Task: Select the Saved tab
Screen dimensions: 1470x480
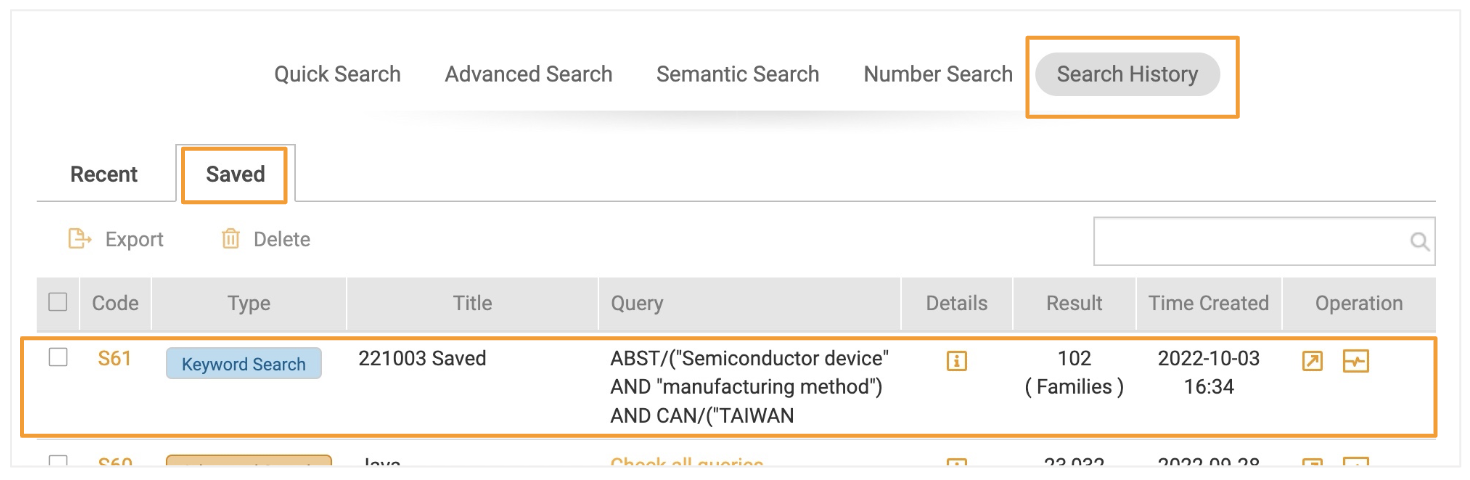Action: coord(235,174)
